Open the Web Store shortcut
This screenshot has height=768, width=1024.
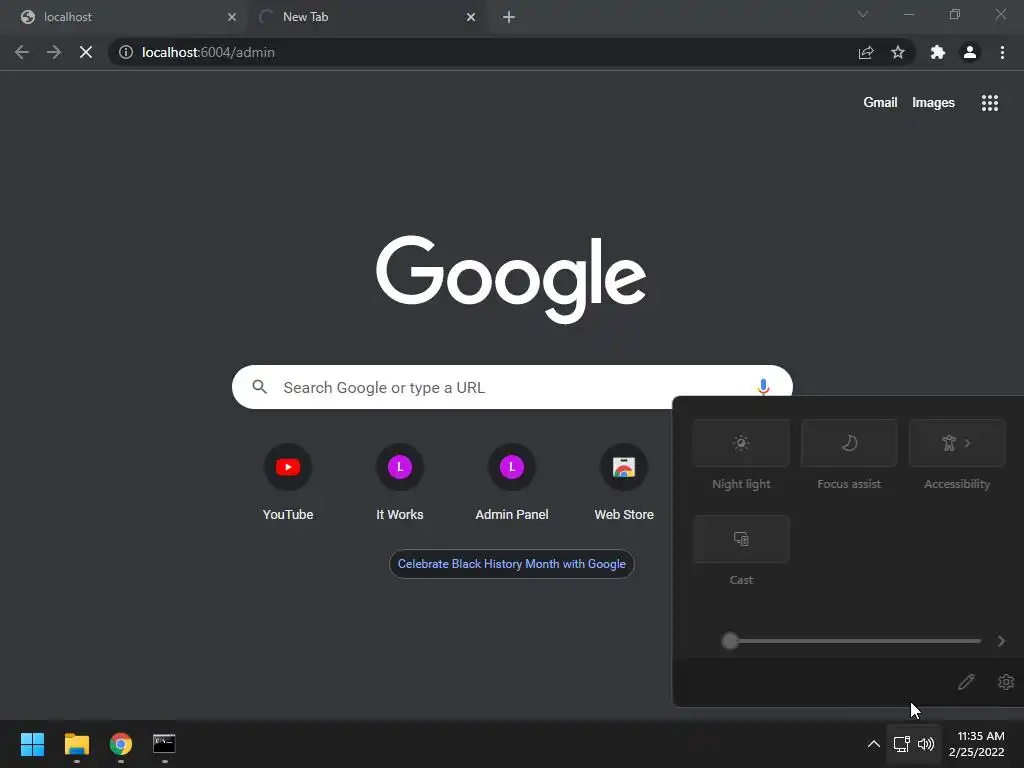pos(624,482)
